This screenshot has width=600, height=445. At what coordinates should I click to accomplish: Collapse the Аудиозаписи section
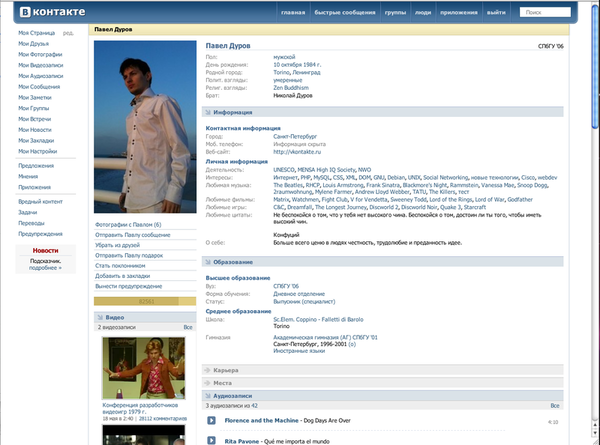pyautogui.click(x=382, y=396)
